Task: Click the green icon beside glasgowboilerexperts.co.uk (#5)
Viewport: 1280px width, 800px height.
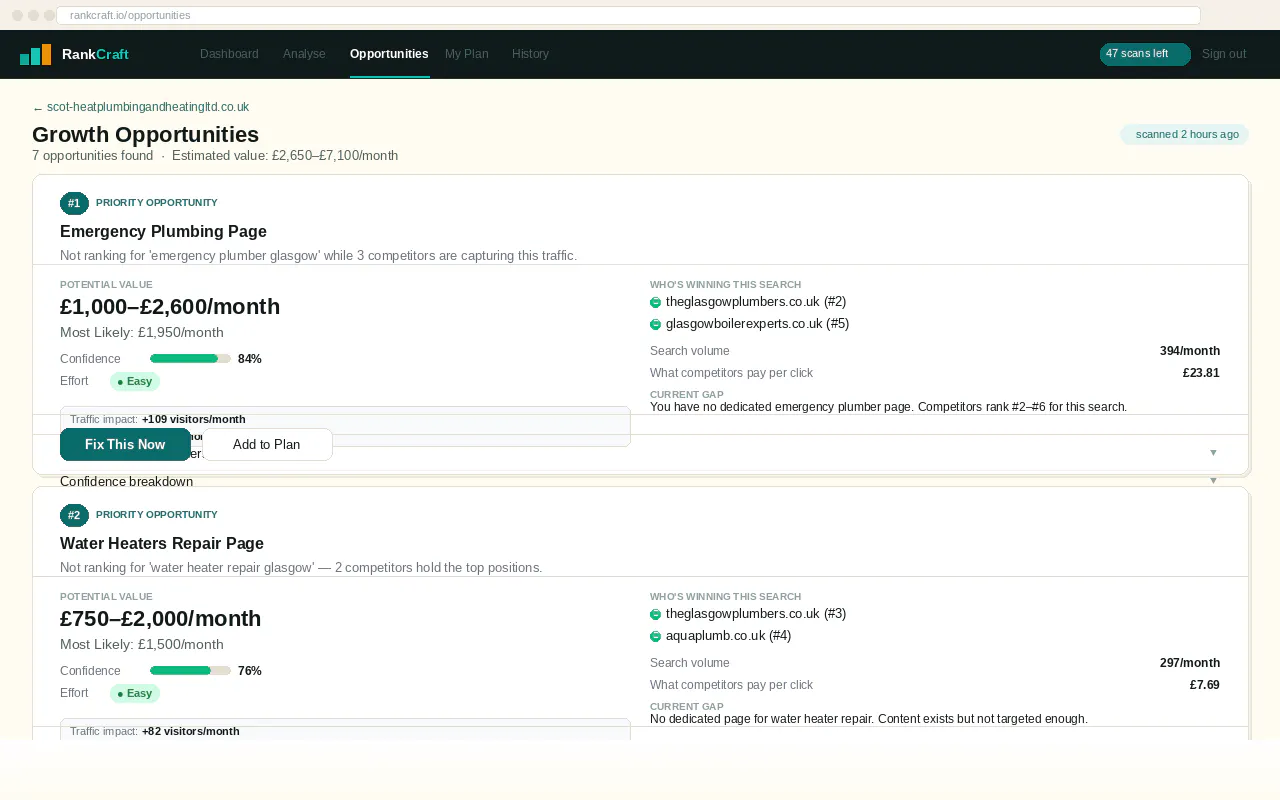Action: [x=656, y=324]
